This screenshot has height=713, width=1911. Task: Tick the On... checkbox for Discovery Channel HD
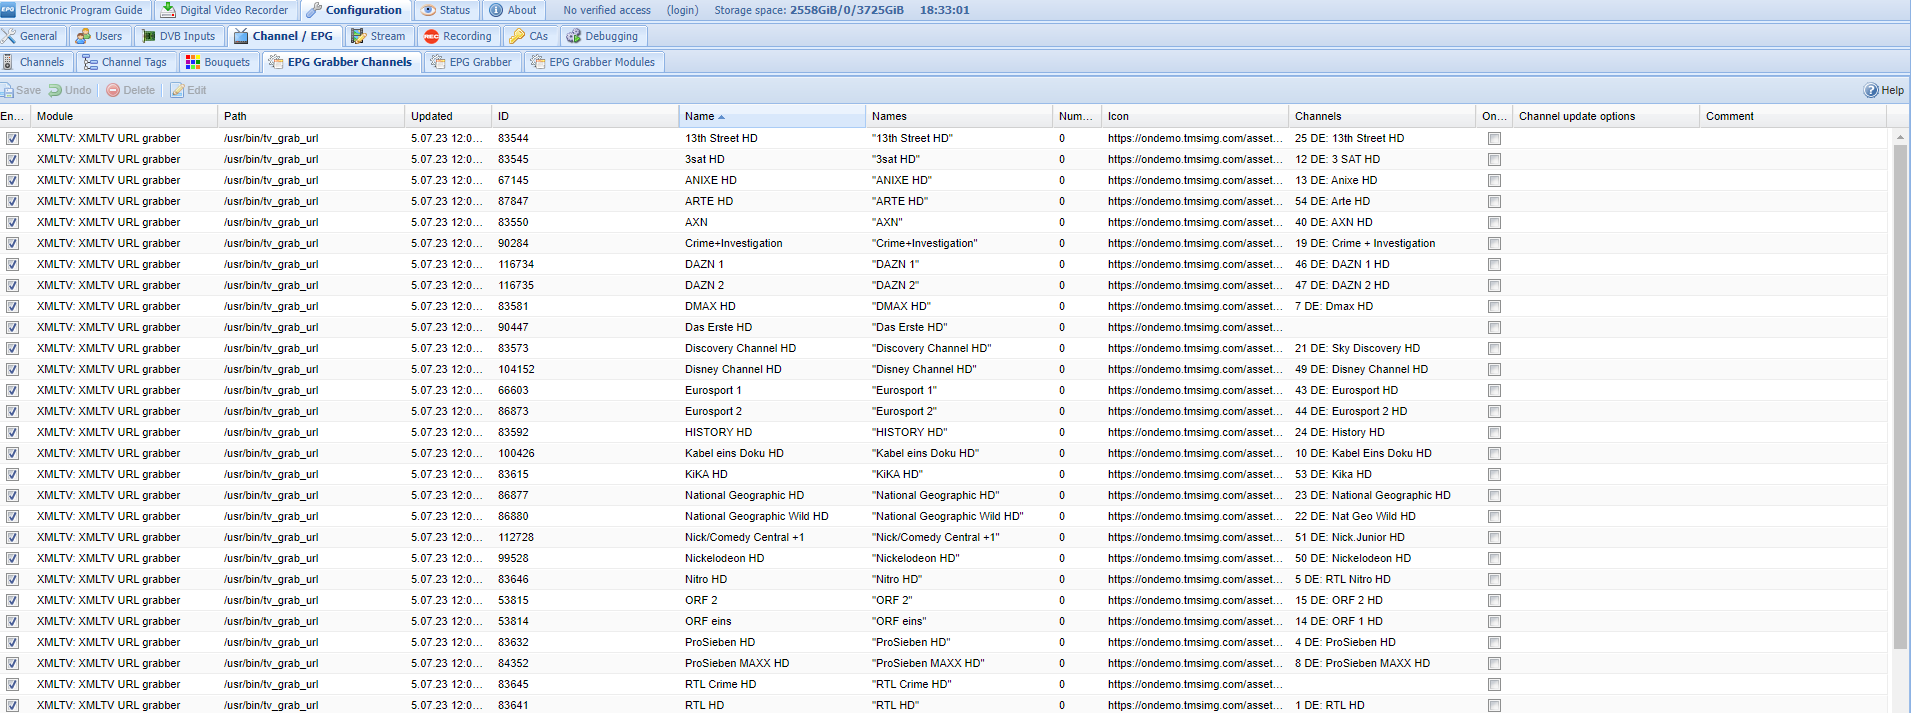coord(1494,349)
